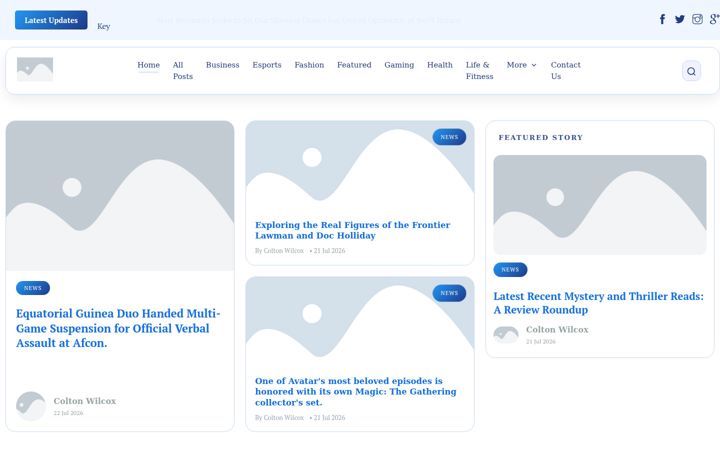Click Equatorial Guinea article thumbnail image
Image resolution: width=720 pixels, height=450 pixels.
[x=120, y=196]
